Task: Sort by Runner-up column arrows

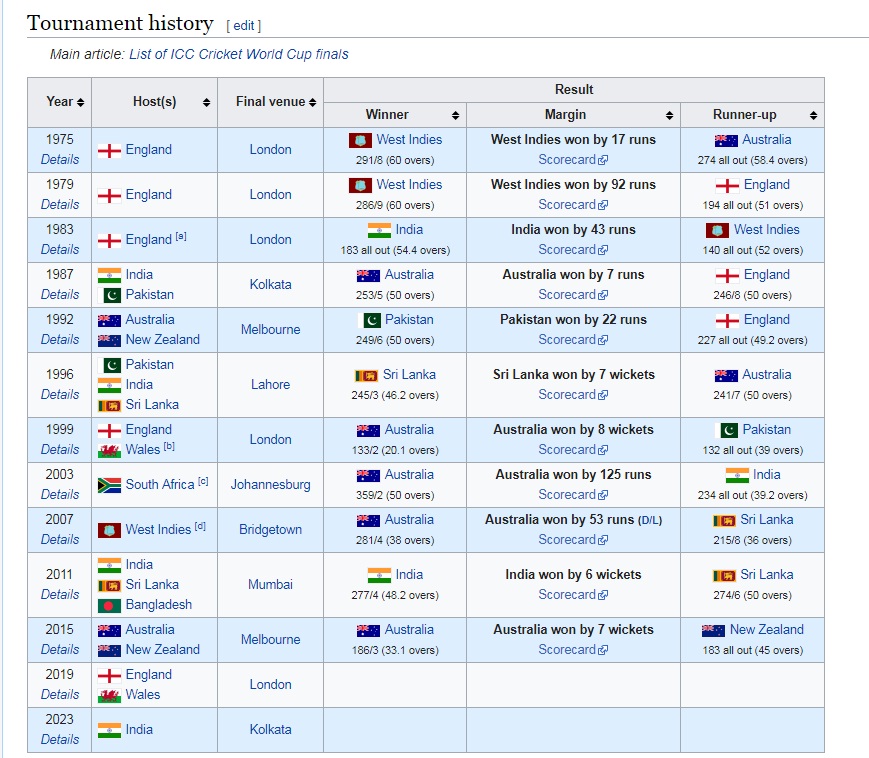Action: click(x=813, y=115)
